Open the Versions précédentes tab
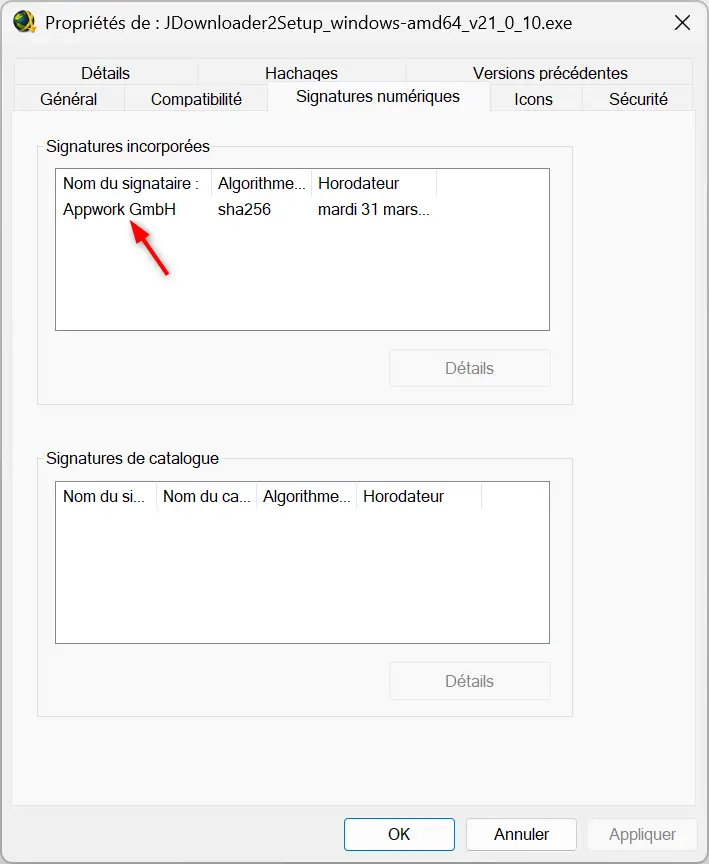 549,73
